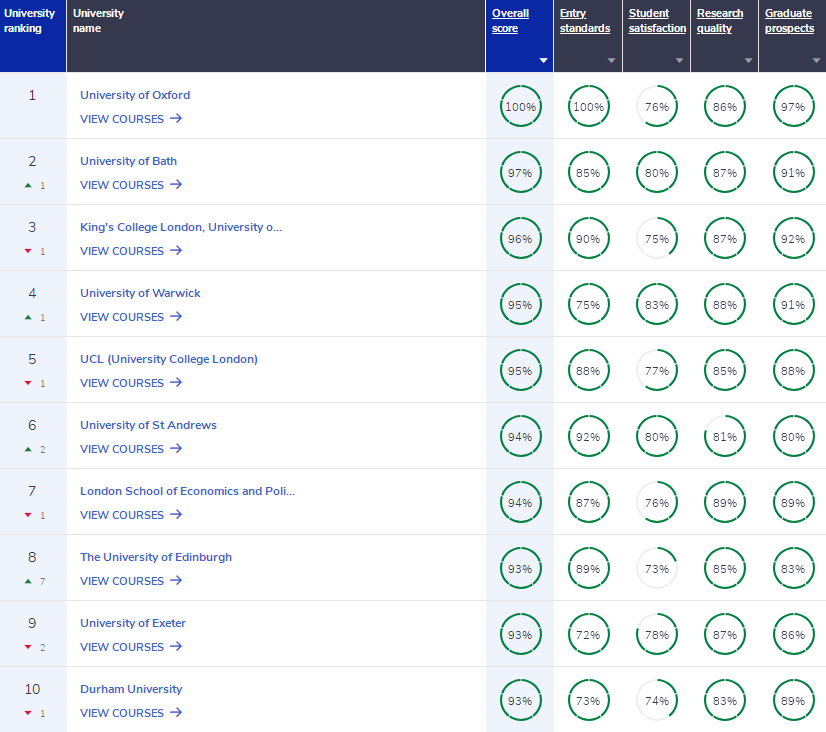View courses for King's College London
Viewport: 826px width, 732px height.
131,251
